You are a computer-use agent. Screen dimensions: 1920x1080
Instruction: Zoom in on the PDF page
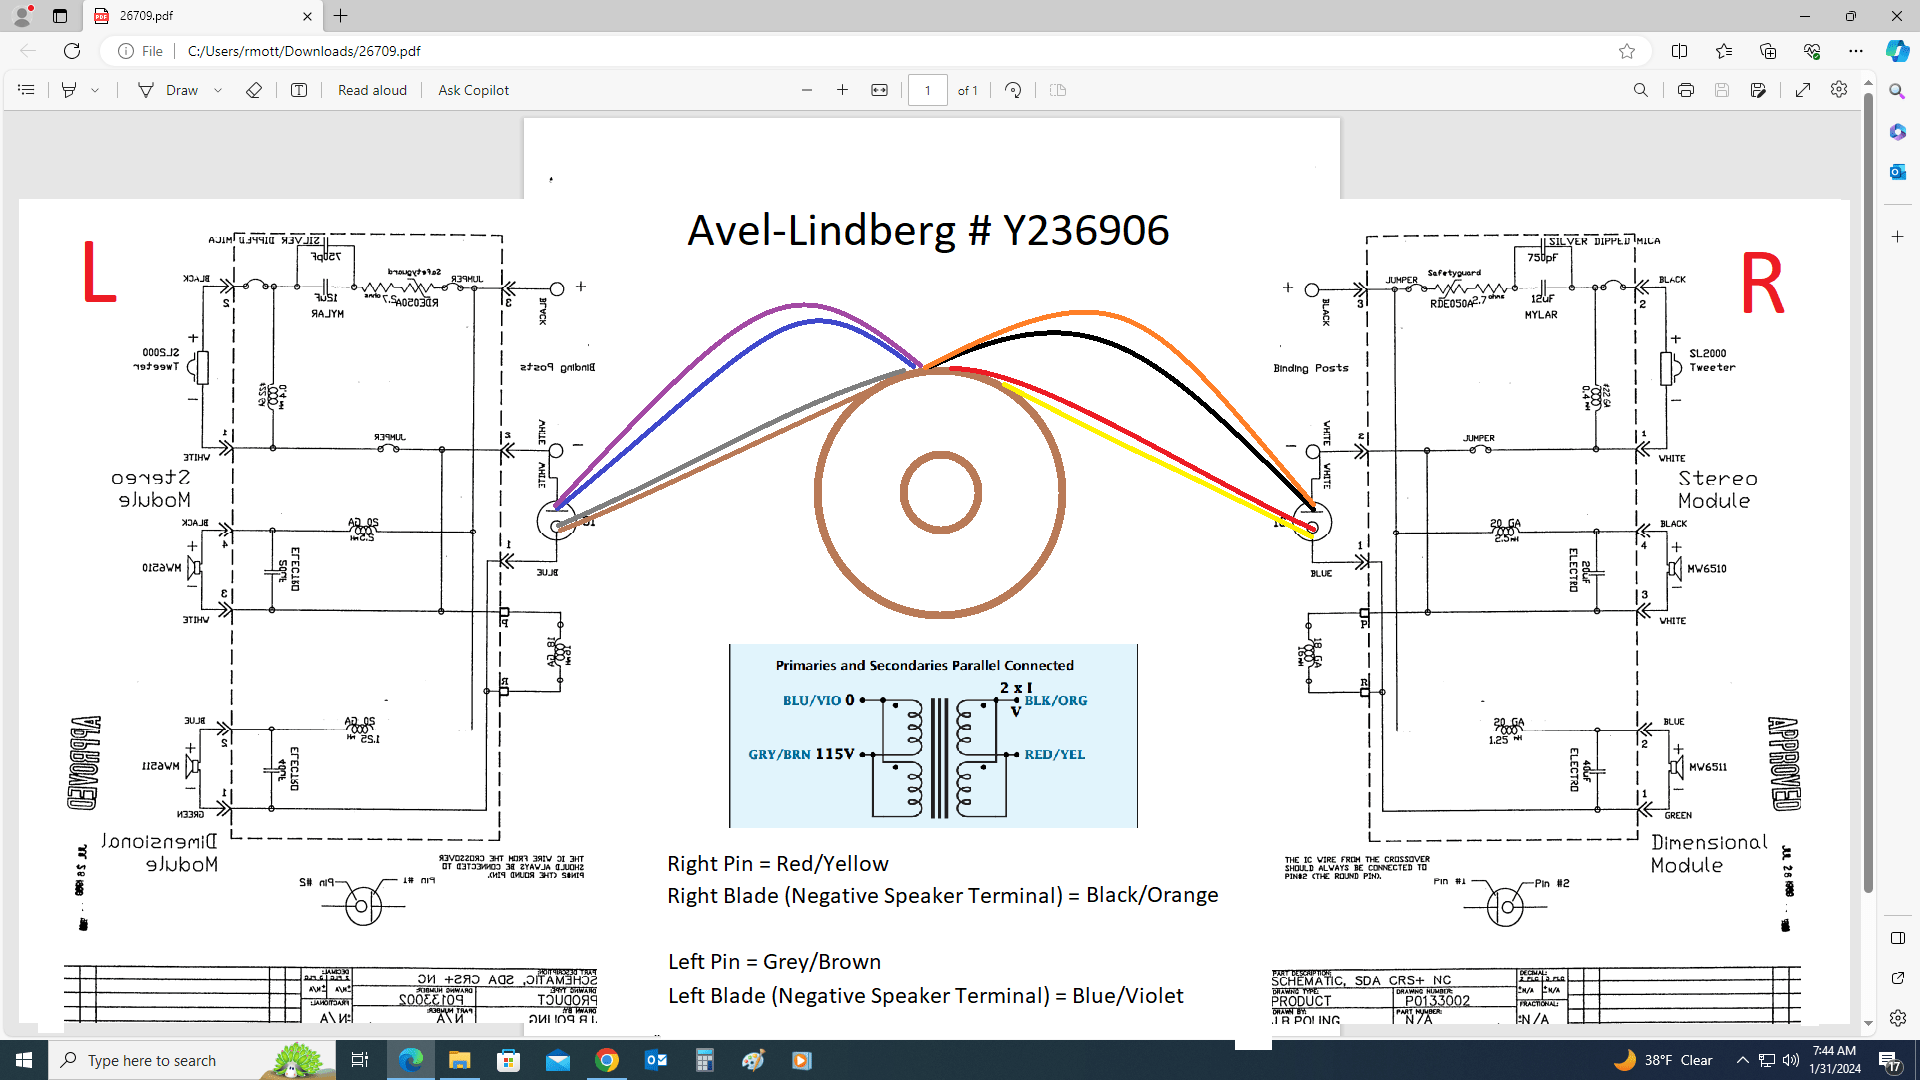click(843, 90)
